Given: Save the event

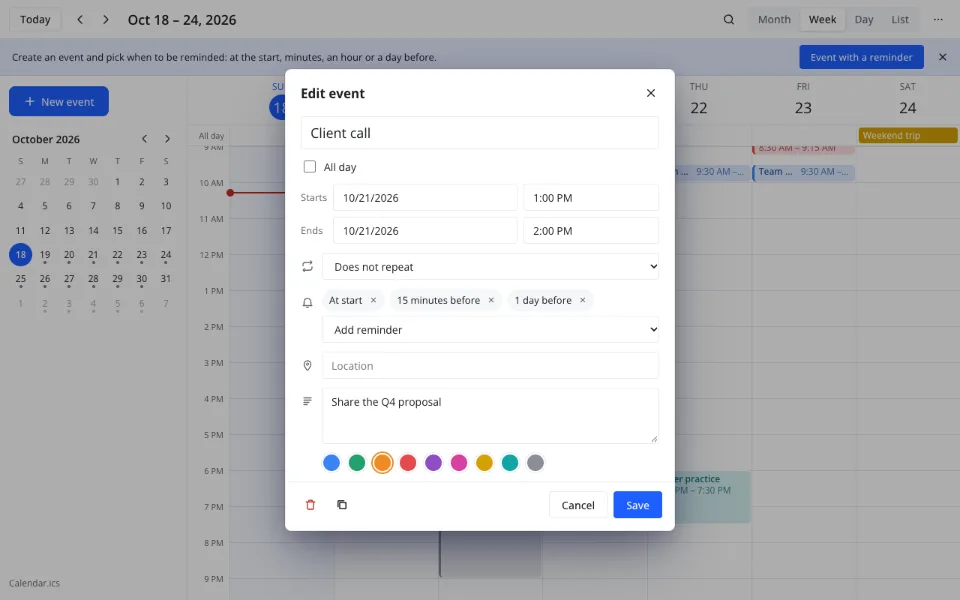Looking at the screenshot, I should [x=637, y=505].
